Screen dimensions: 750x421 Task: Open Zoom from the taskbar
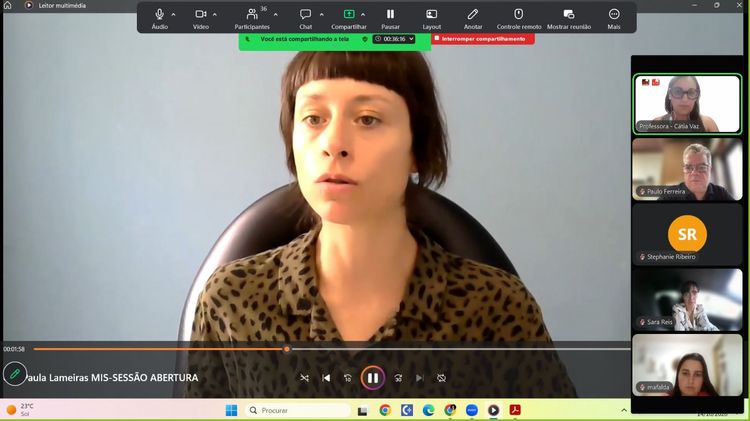click(472, 410)
